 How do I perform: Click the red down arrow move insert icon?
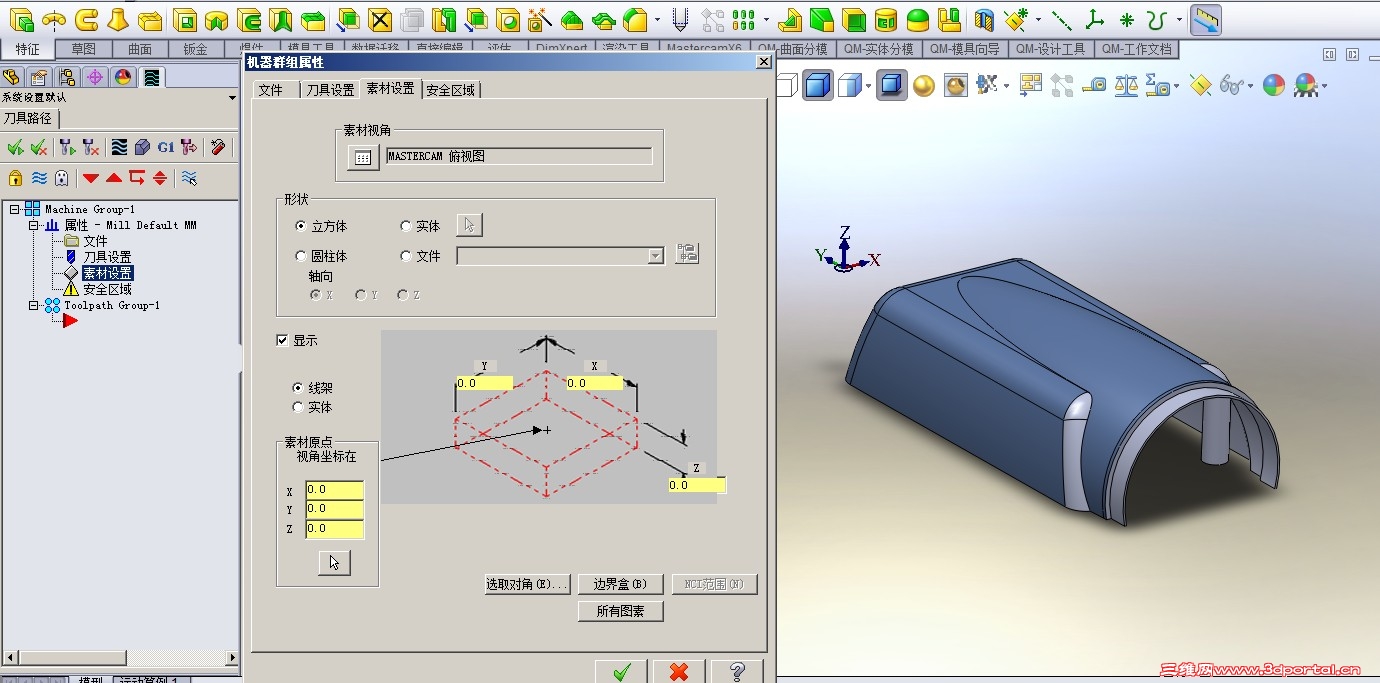91,178
